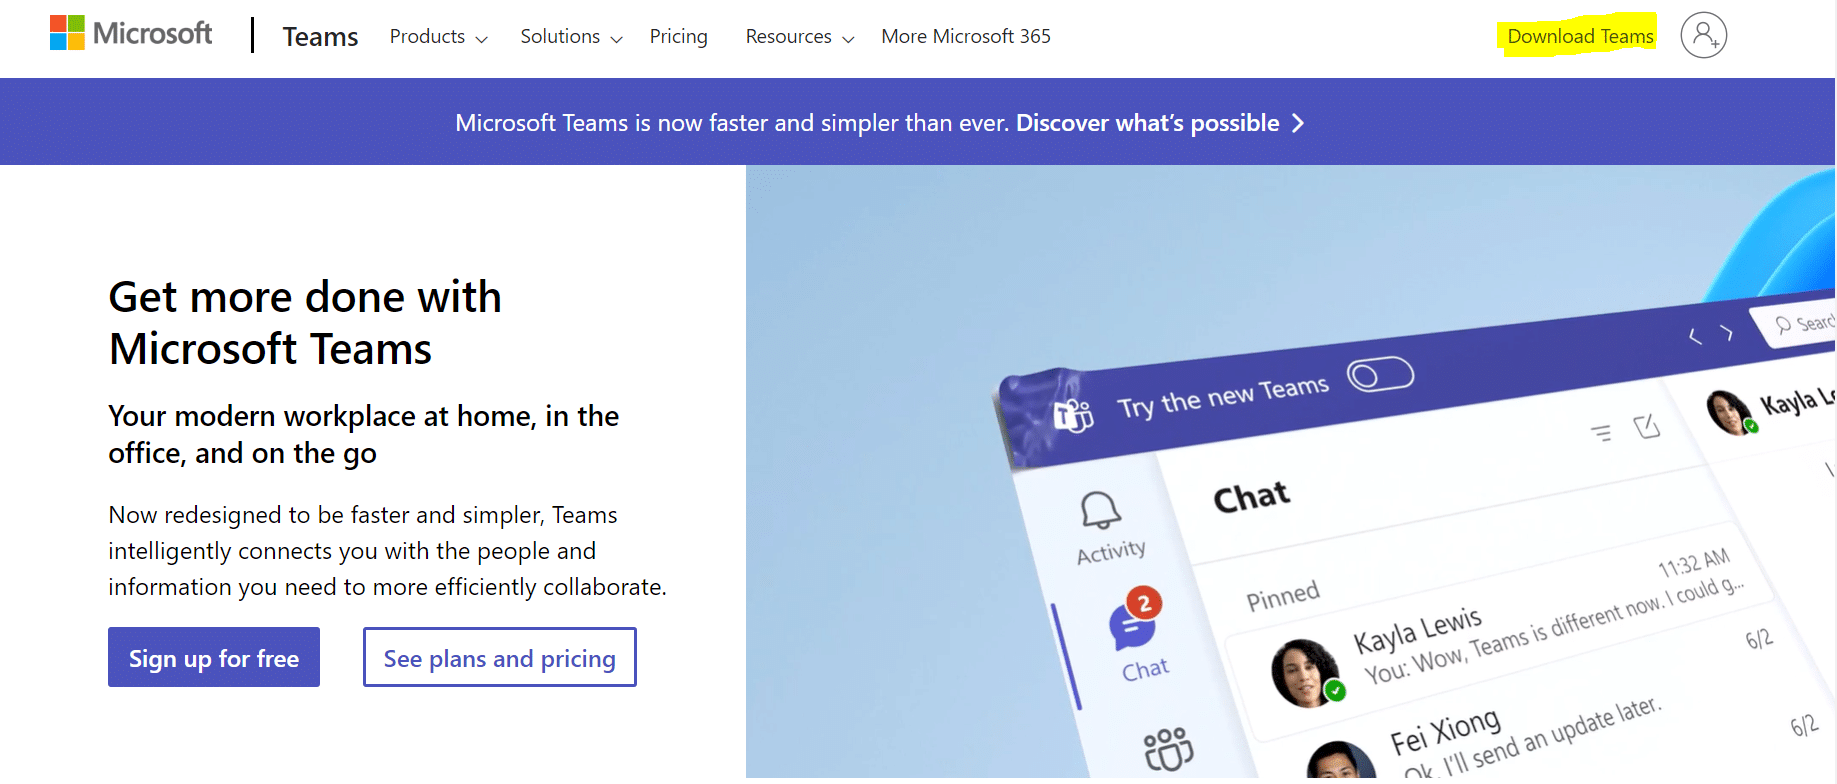Click the filter icon above Chat list
Viewport: 1837px width, 784px height.
click(x=1601, y=433)
